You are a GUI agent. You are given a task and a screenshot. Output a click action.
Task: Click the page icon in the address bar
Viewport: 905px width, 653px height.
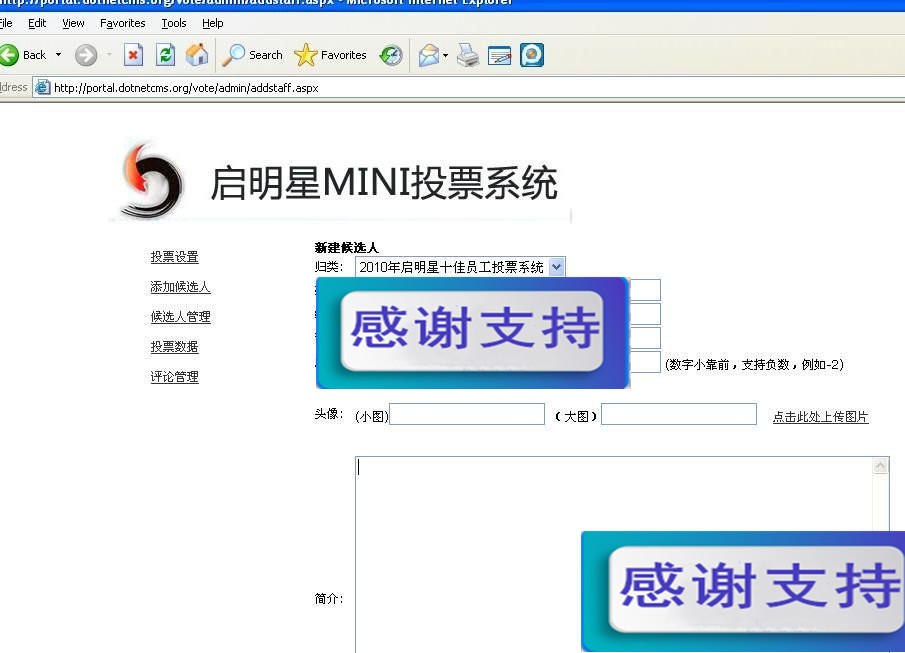pyautogui.click(x=42, y=88)
